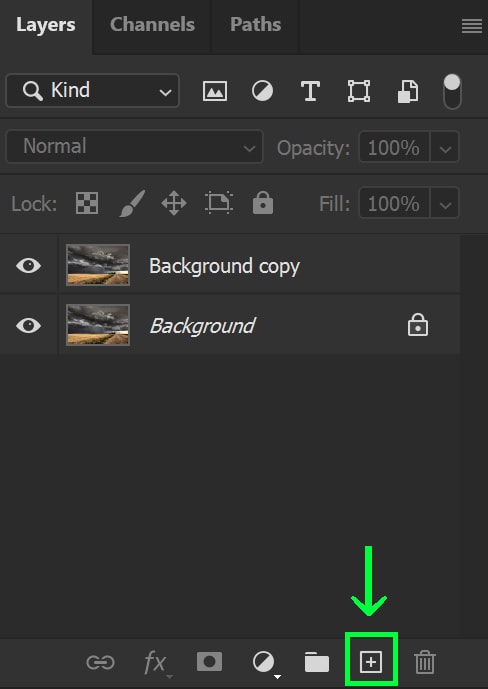Viewport: 488px width, 689px height.
Task: Filter for shape layers icon
Action: pos(358,91)
